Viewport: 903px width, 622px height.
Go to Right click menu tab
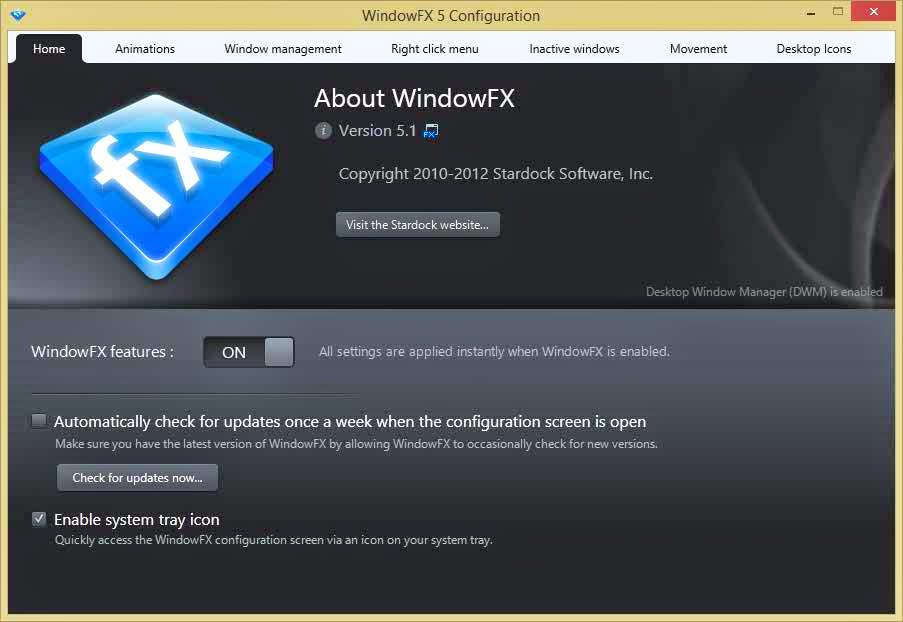coord(435,49)
